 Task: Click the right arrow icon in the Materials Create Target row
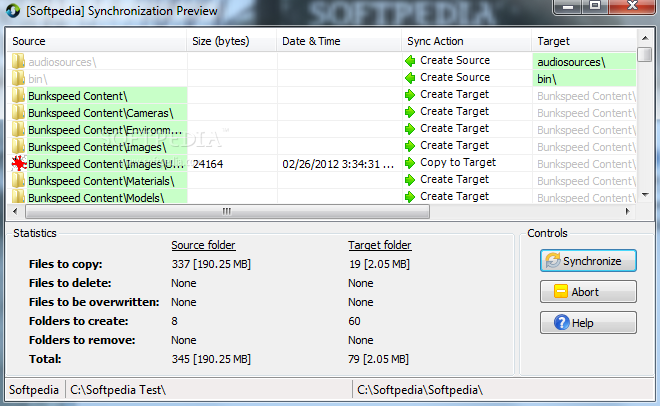click(410, 180)
